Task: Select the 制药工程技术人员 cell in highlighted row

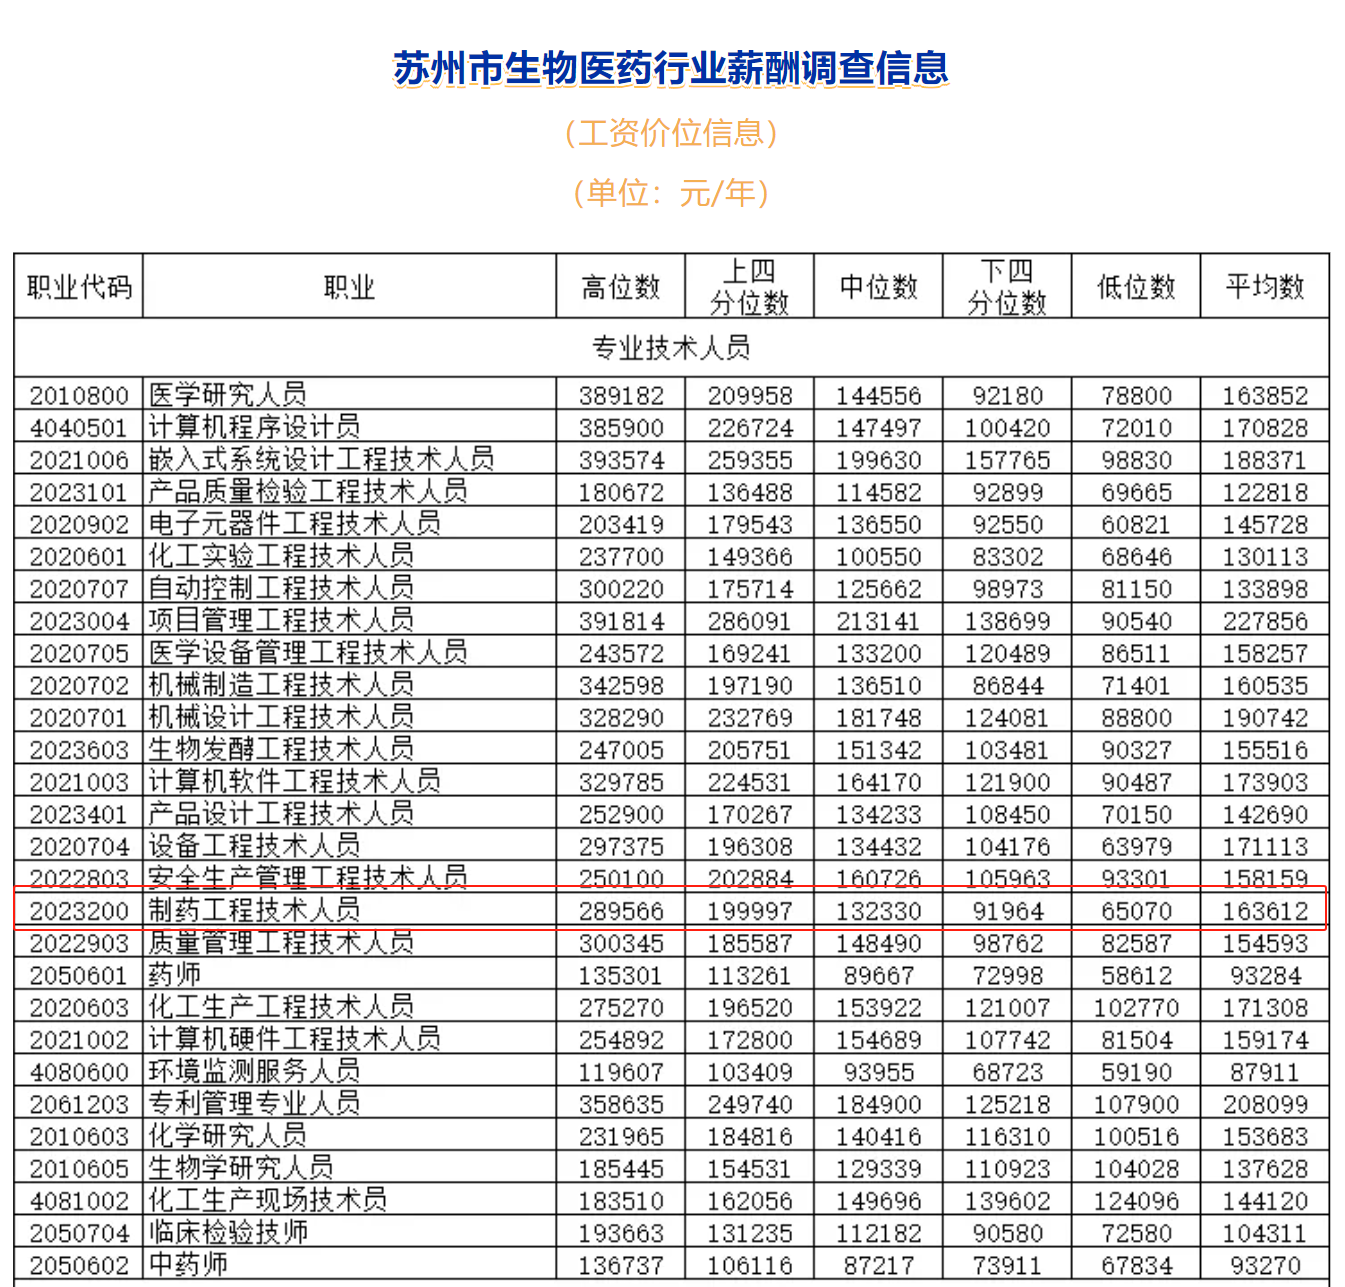Action: (255, 910)
